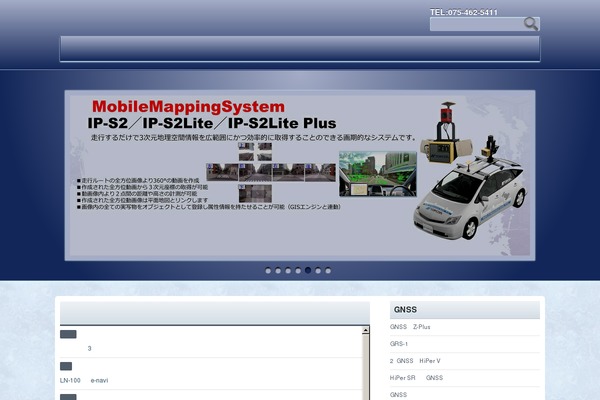The image size is (600, 400).
Task: Click the magnifier search icon
Action: tap(531, 24)
